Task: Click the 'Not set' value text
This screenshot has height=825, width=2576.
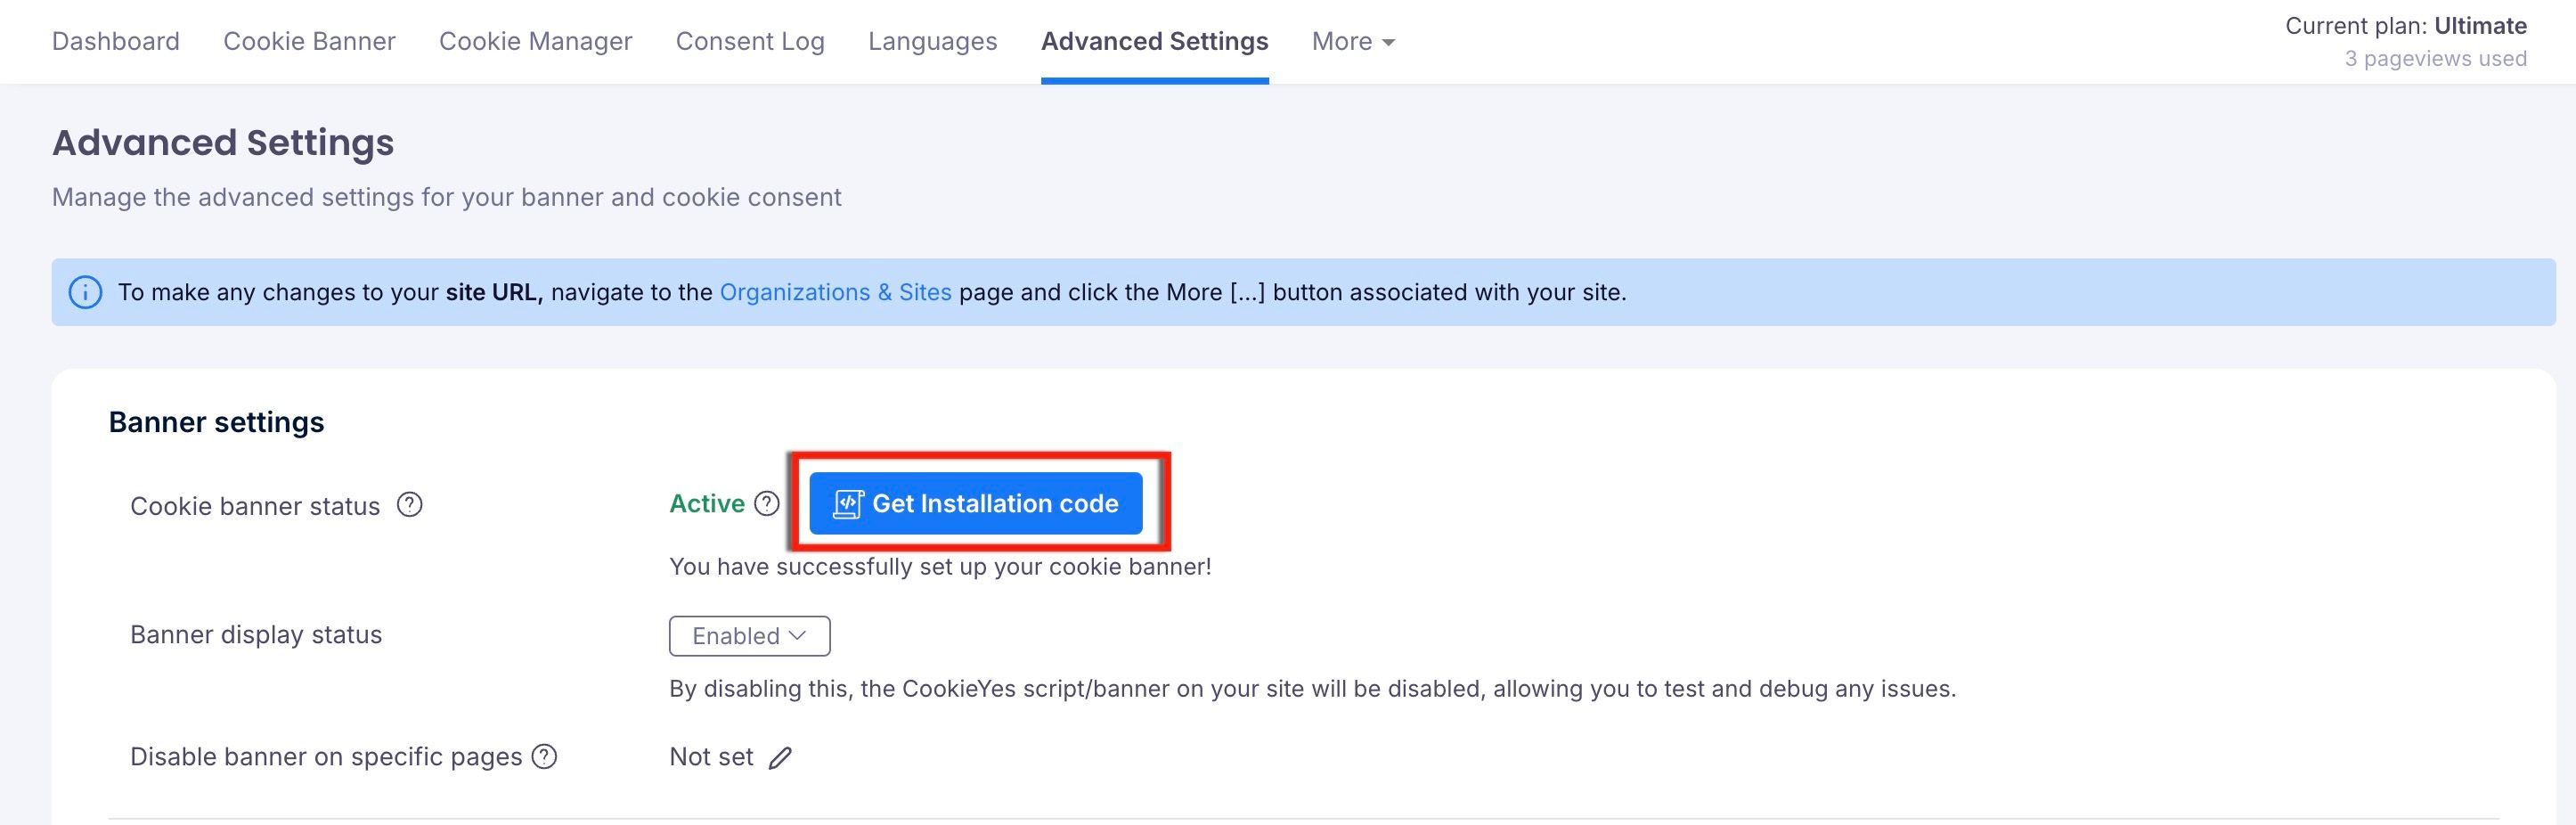Action: [x=711, y=757]
